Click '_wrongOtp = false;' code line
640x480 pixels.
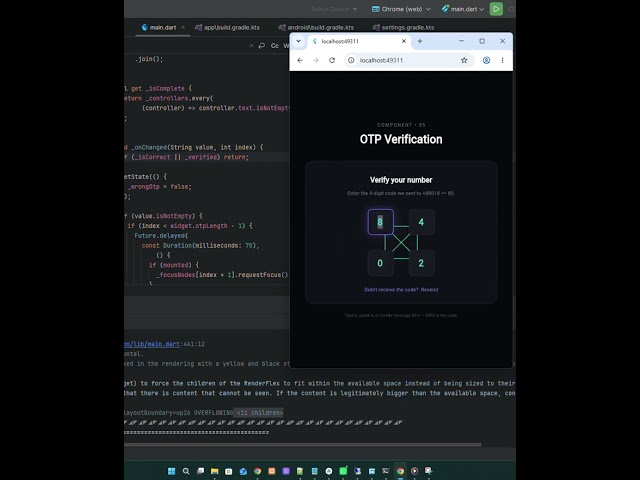[160, 187]
